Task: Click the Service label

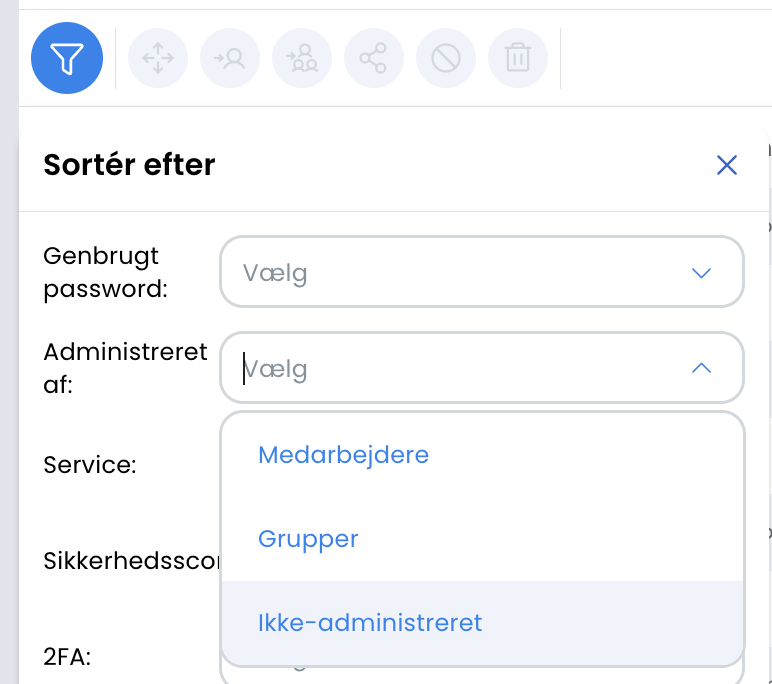Action: click(x=90, y=464)
